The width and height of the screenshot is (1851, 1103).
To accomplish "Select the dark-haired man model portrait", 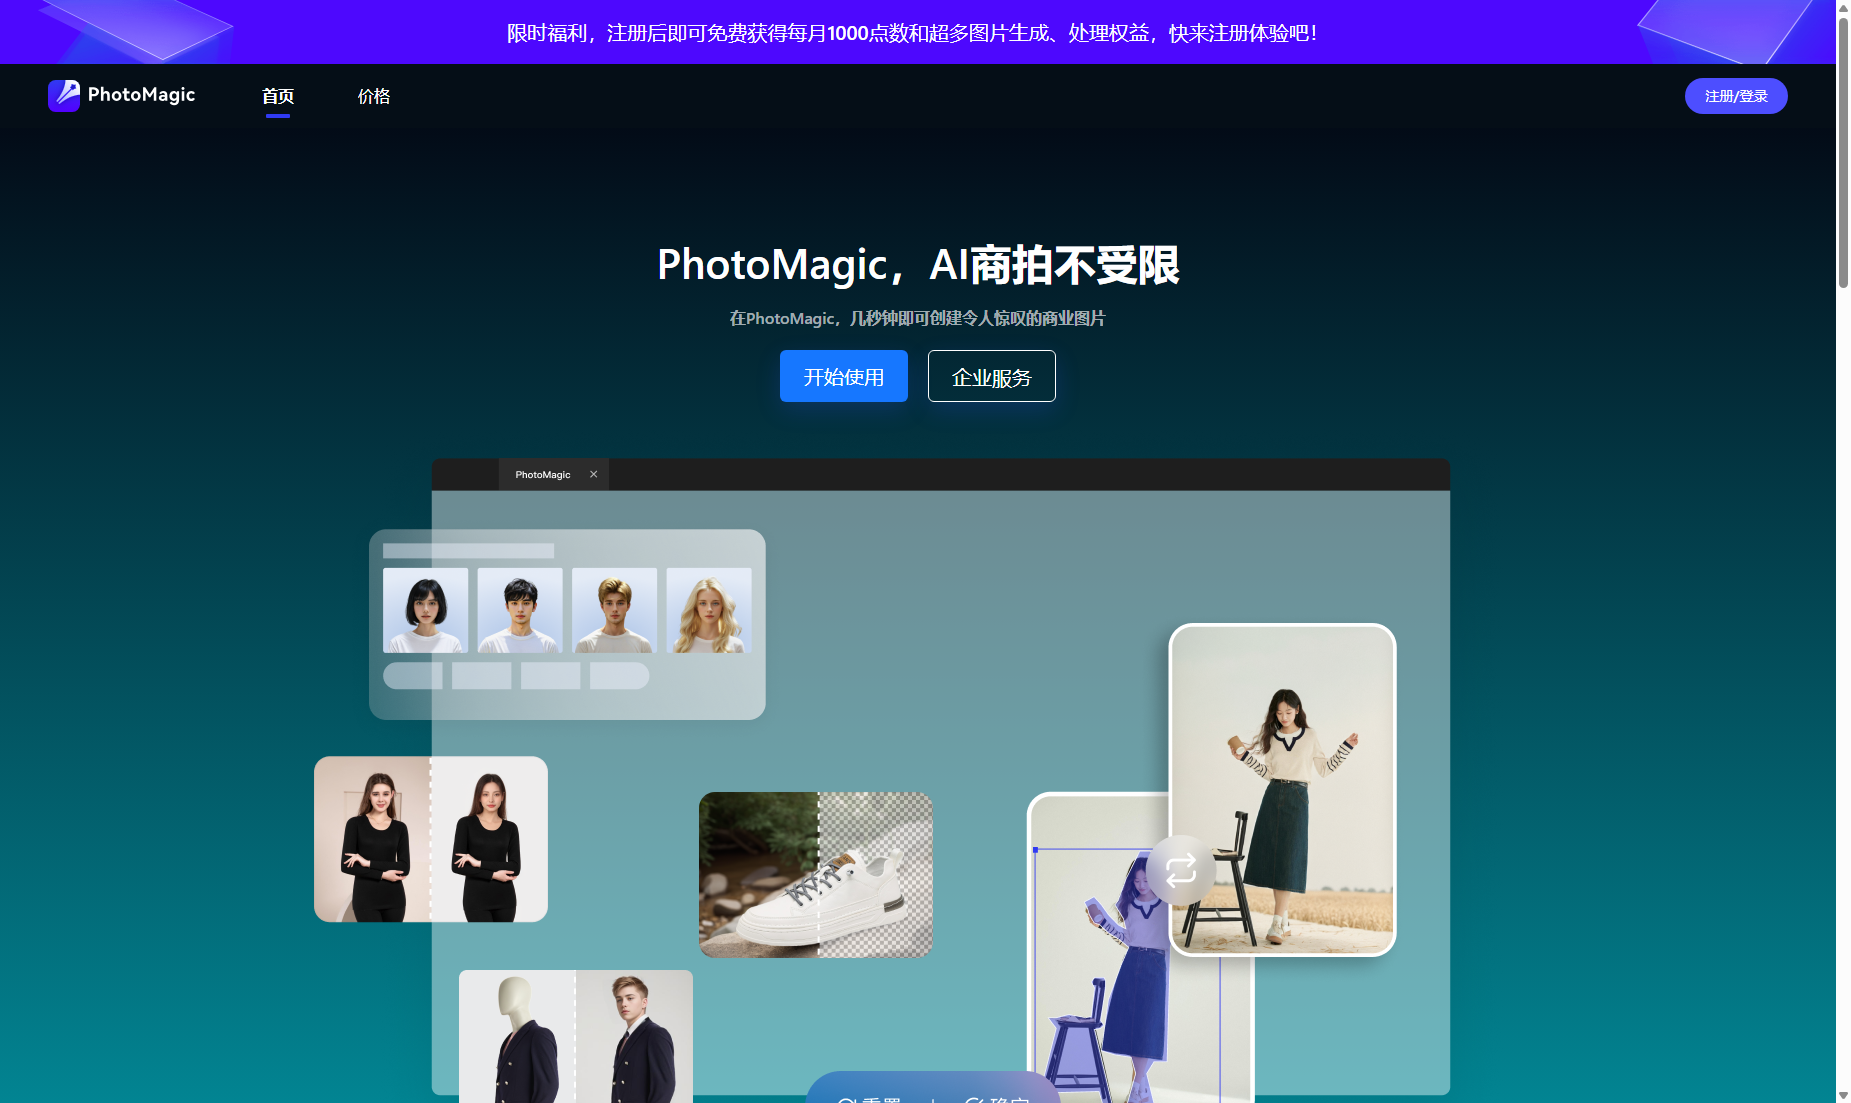I will [x=520, y=610].
